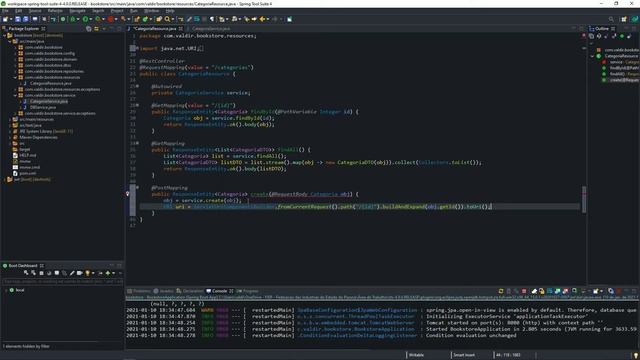Collapse the bookstore project node
Image resolution: width=640 pixels, height=360 pixels.
5,36
